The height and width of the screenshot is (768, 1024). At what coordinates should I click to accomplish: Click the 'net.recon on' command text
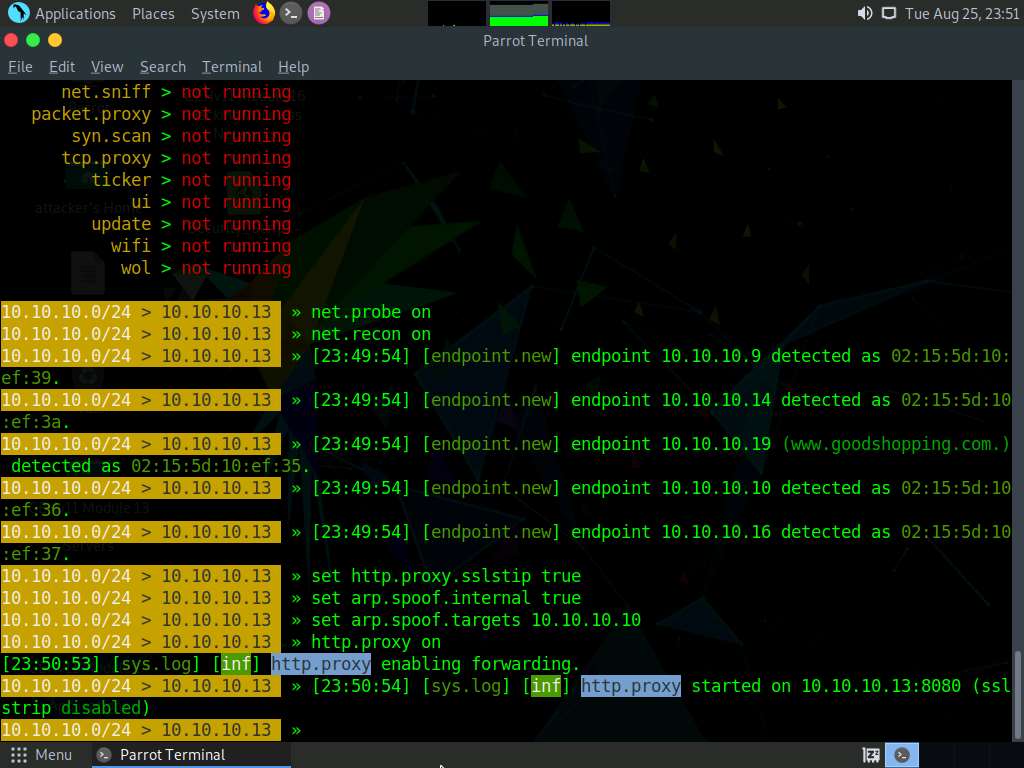(x=370, y=334)
